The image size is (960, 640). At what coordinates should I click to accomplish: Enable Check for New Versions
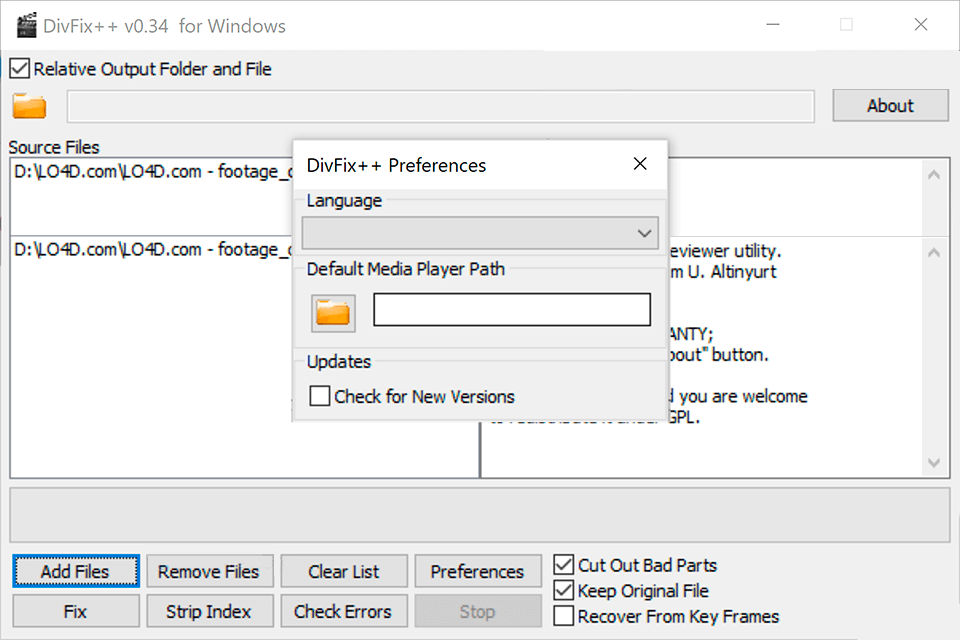pos(319,396)
